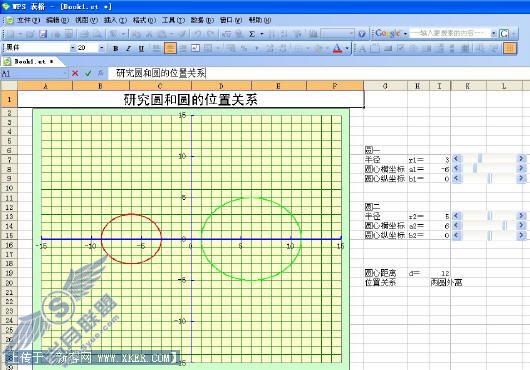Switch to the Book1.et document tab
The image size is (530, 370).
(31, 61)
